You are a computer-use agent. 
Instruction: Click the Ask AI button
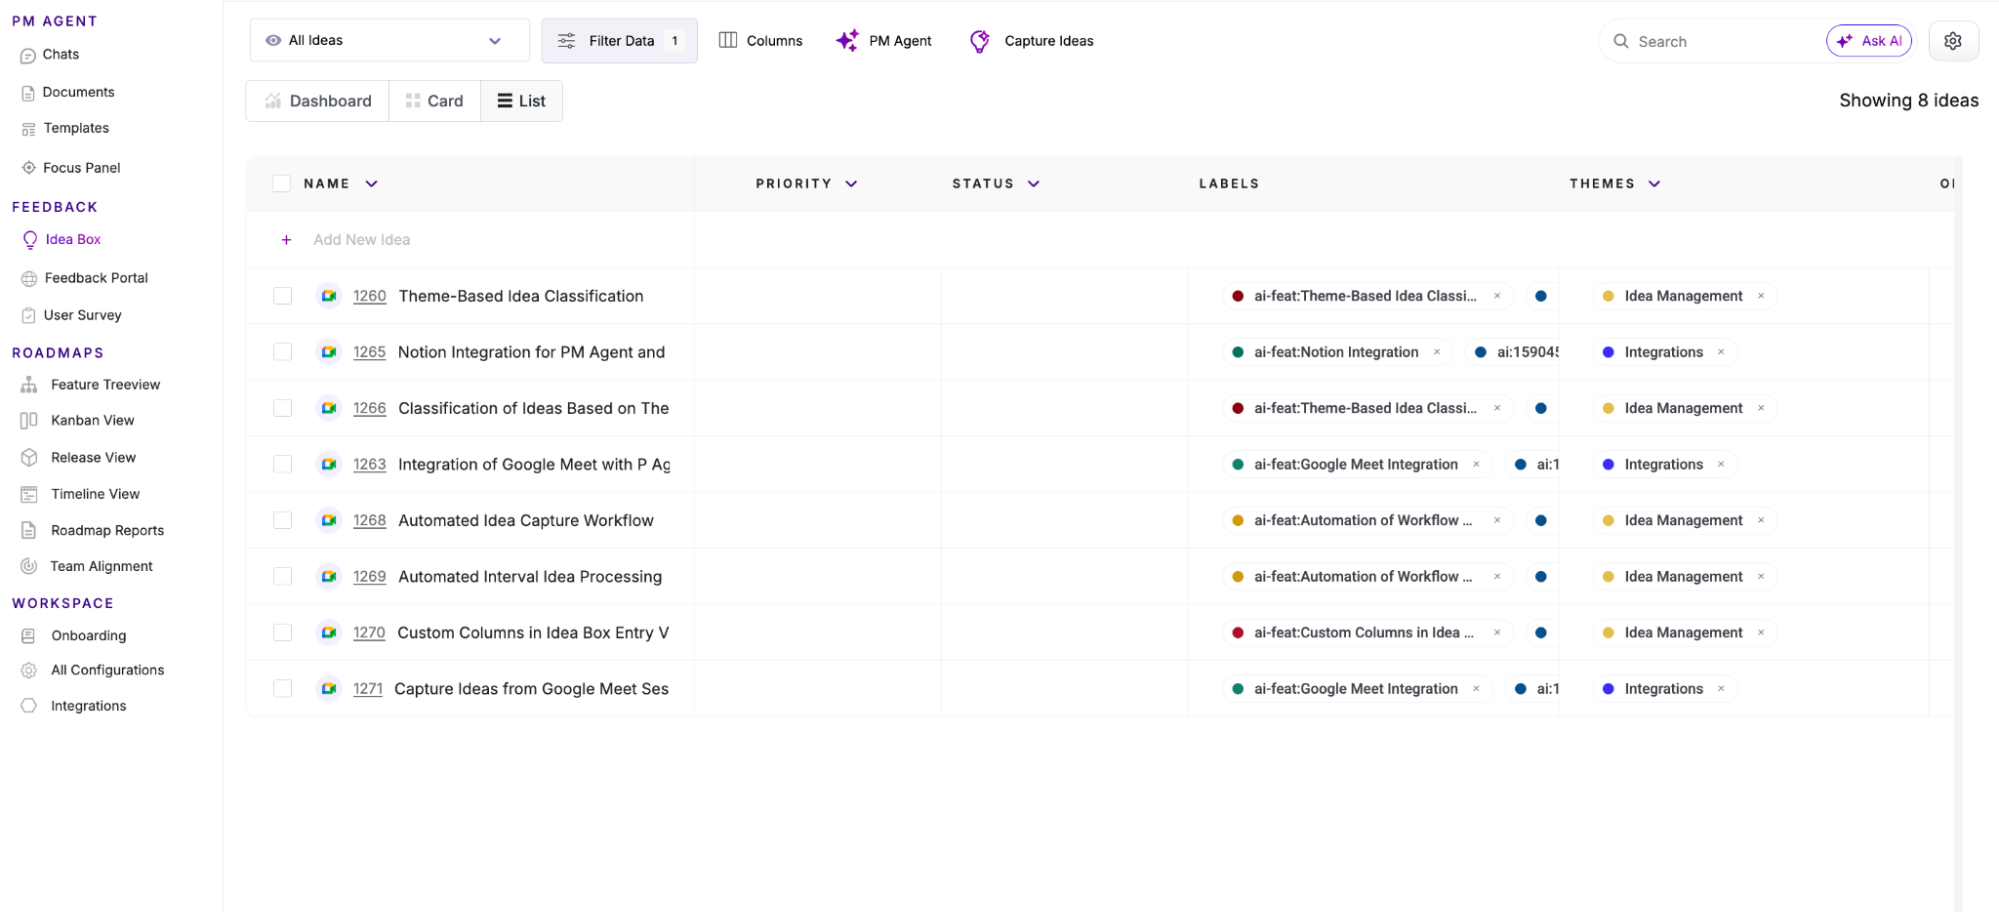(1868, 41)
